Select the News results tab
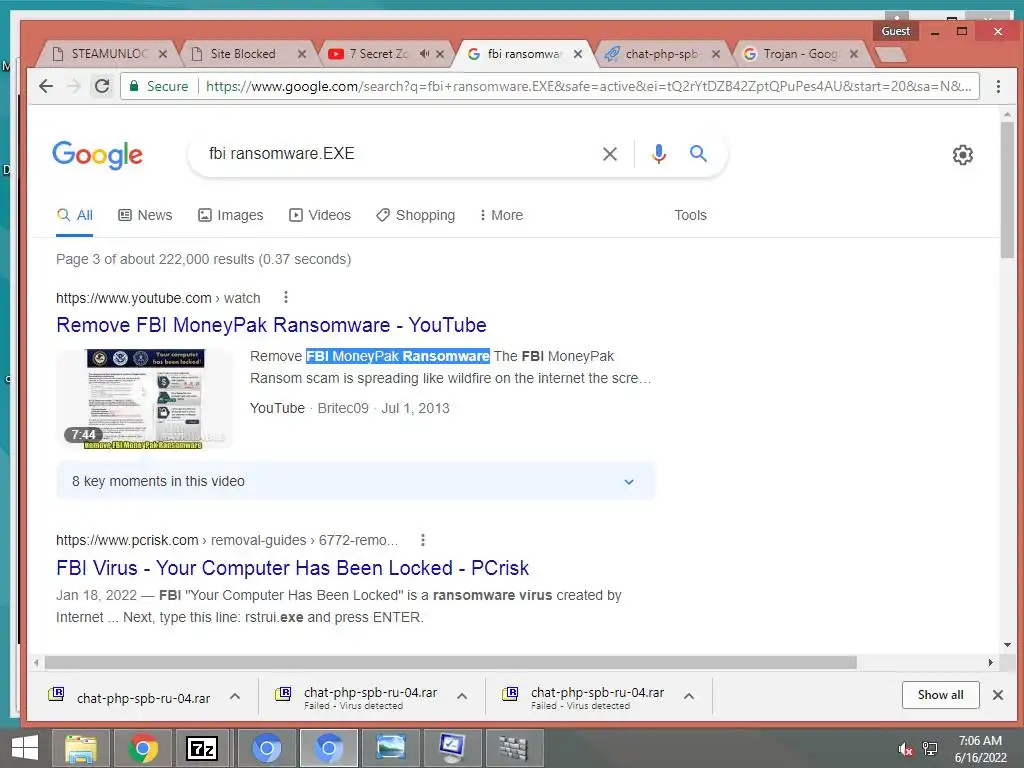The image size is (1024, 768). pyautogui.click(x=145, y=216)
